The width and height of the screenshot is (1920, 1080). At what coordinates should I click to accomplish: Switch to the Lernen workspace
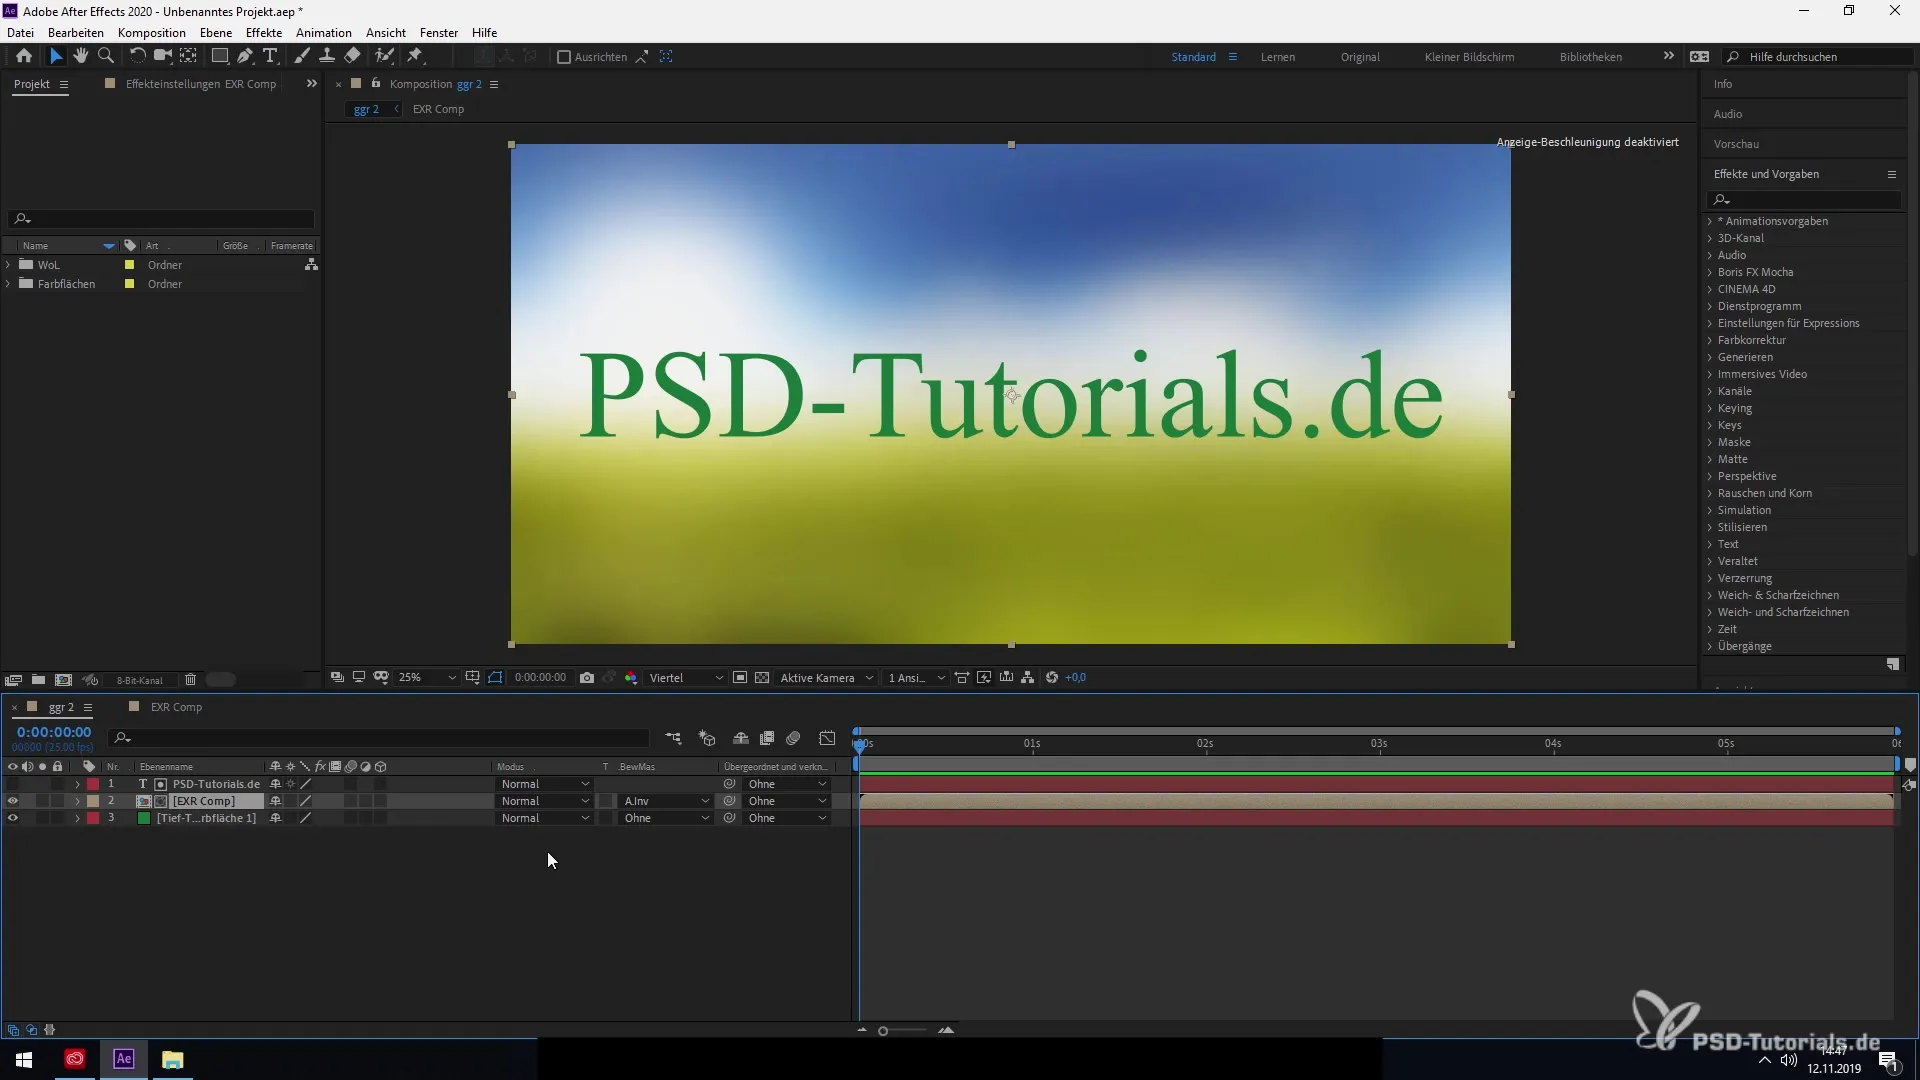1278,57
